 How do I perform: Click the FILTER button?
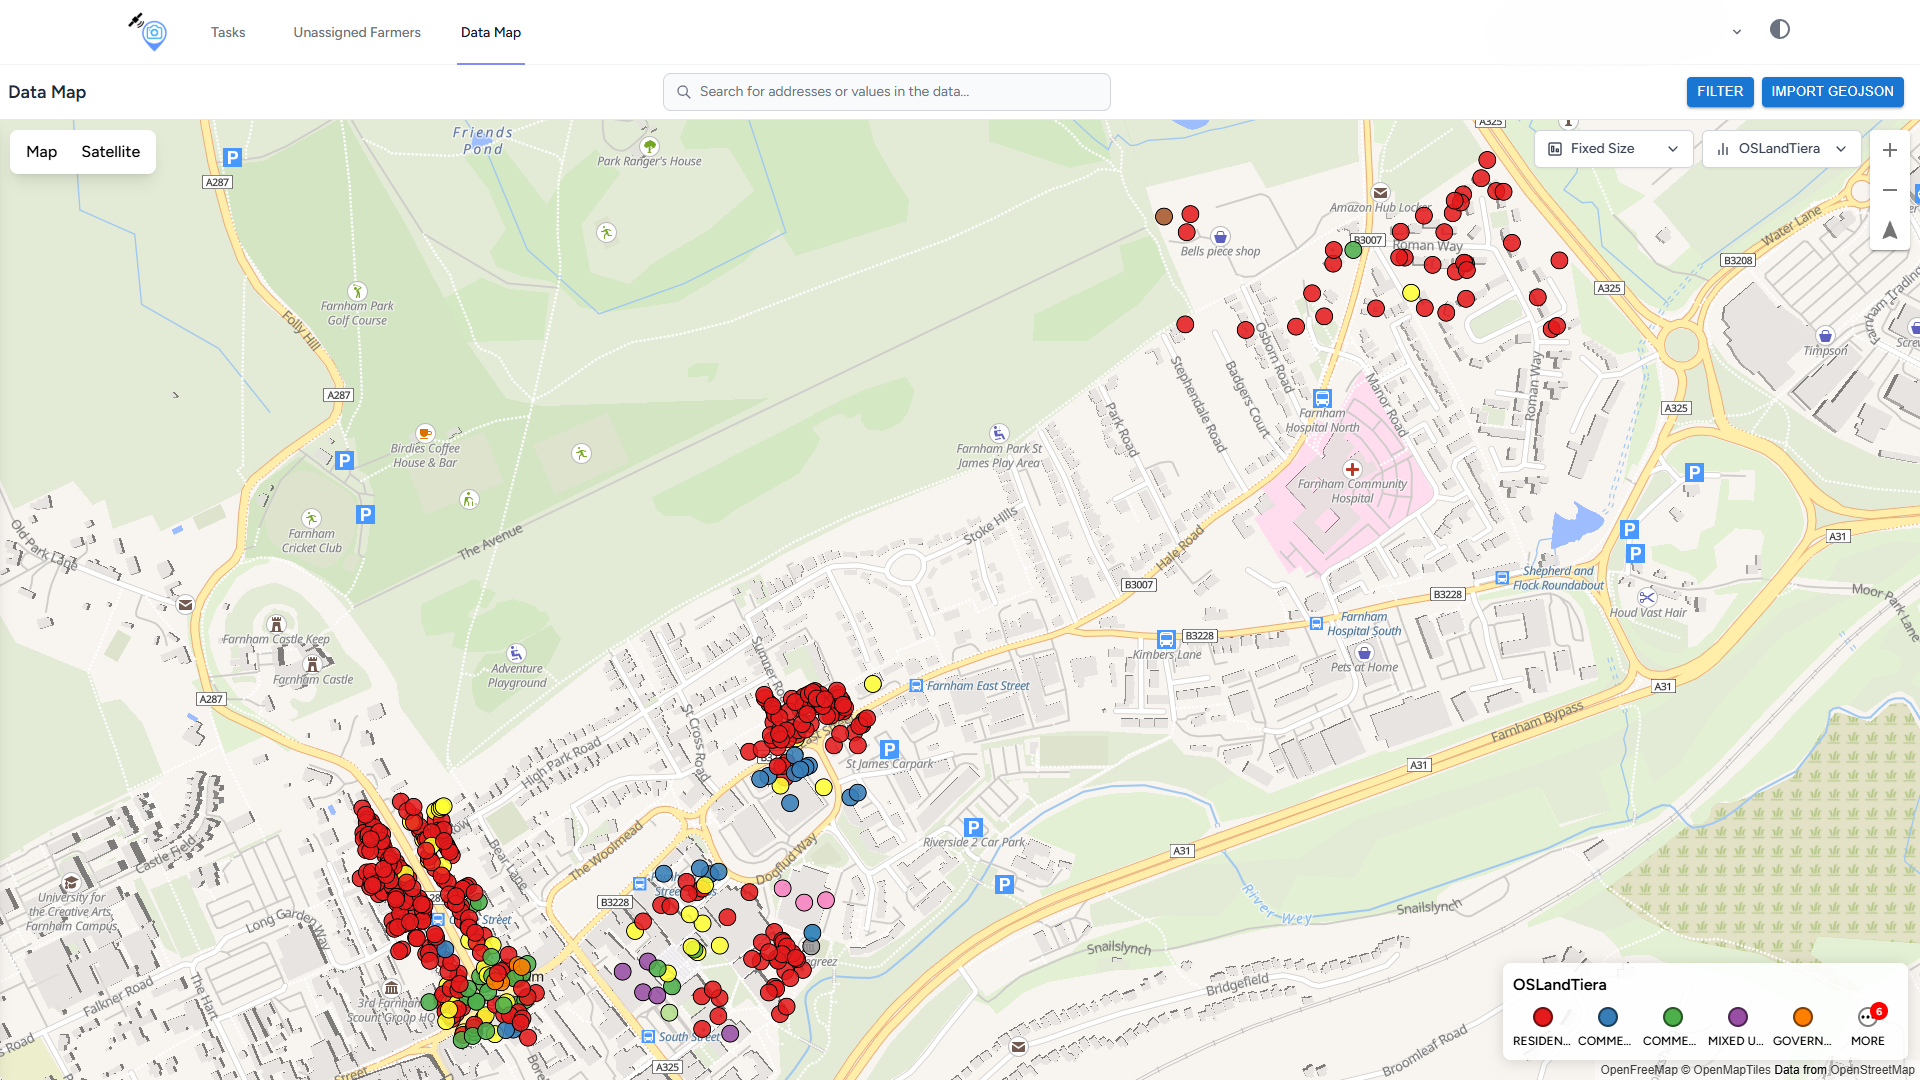coord(1719,91)
